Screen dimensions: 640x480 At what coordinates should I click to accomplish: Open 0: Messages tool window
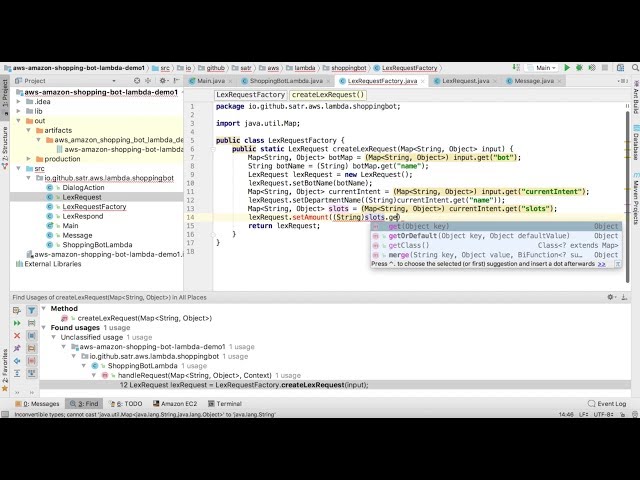(x=37, y=404)
